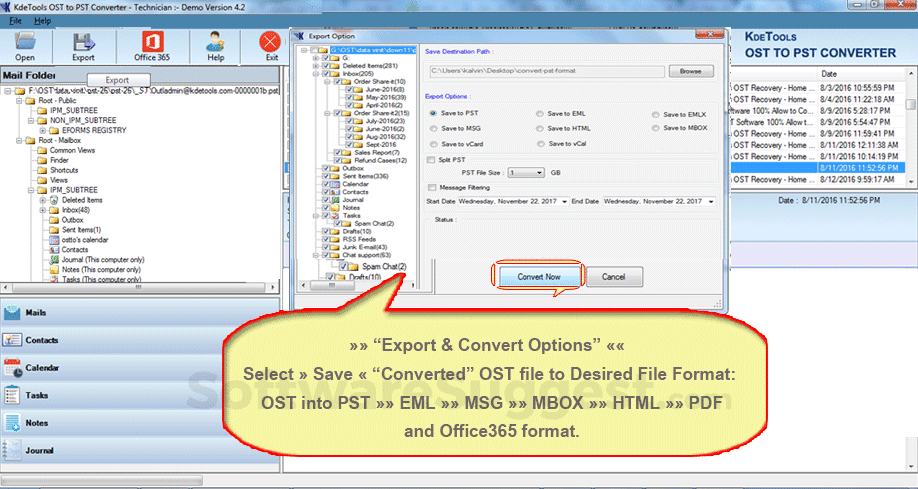Viewport: 918px width, 489px height.
Task: Click the Inbox(48) folder icon
Action: [54, 210]
